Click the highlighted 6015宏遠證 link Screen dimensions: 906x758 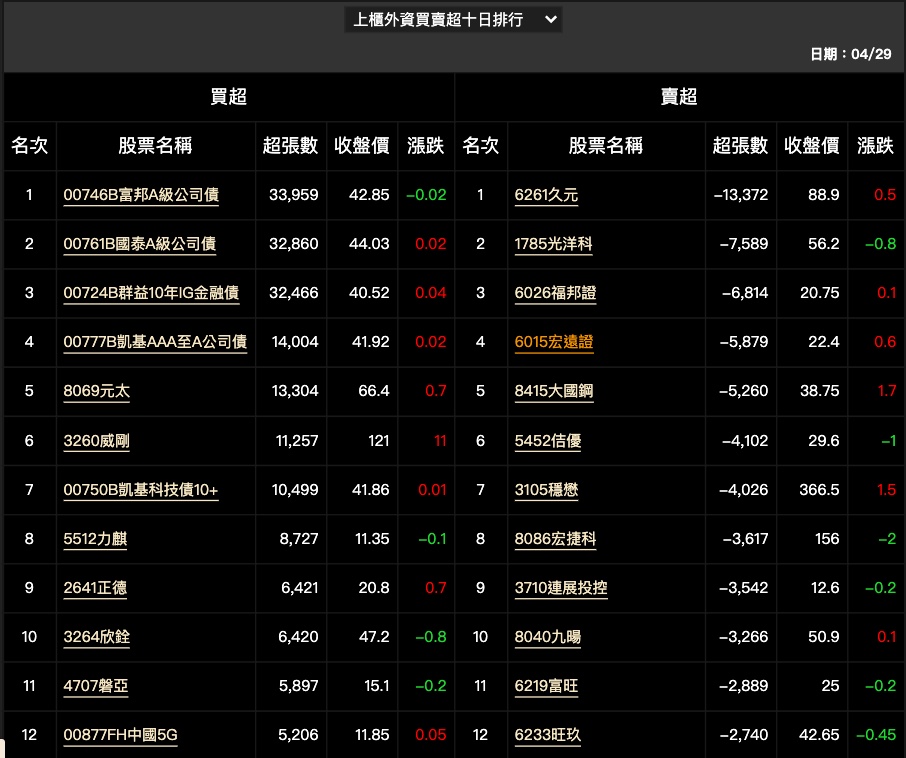click(x=554, y=342)
